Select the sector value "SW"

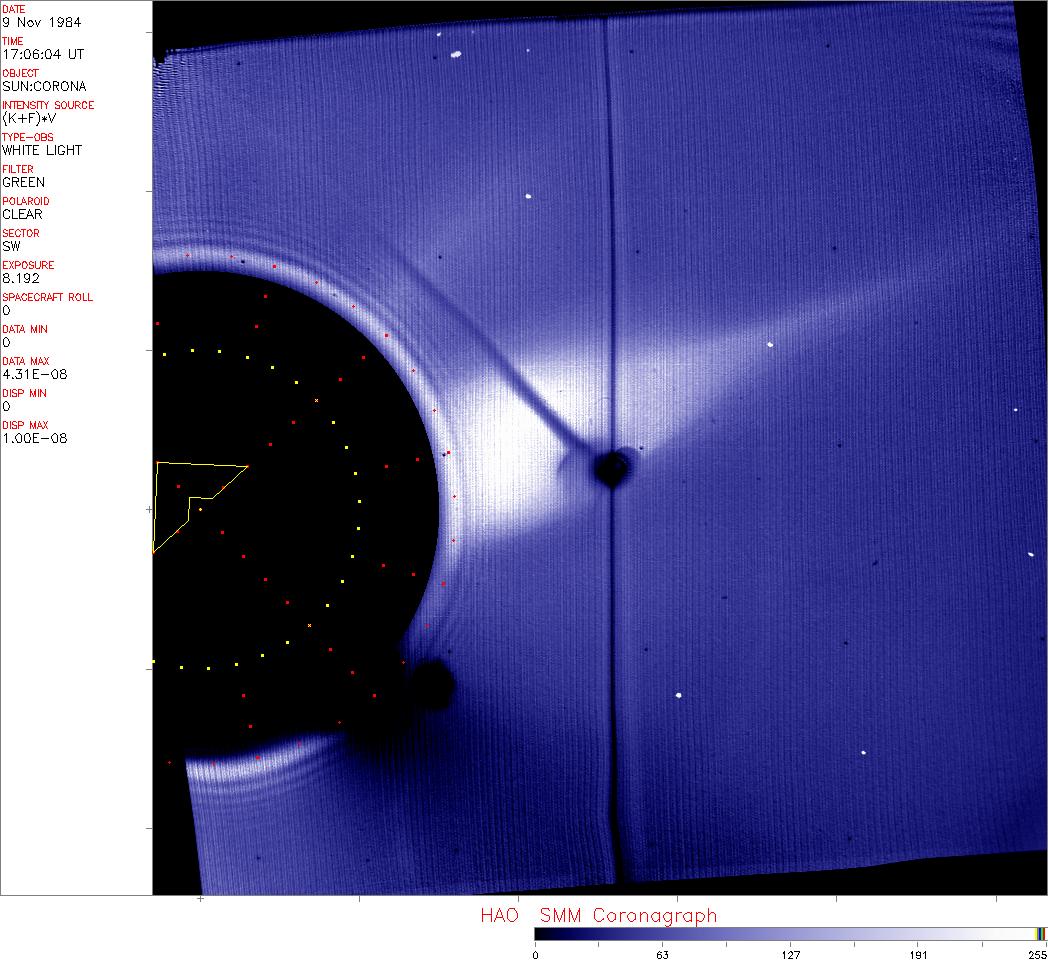coord(12,246)
